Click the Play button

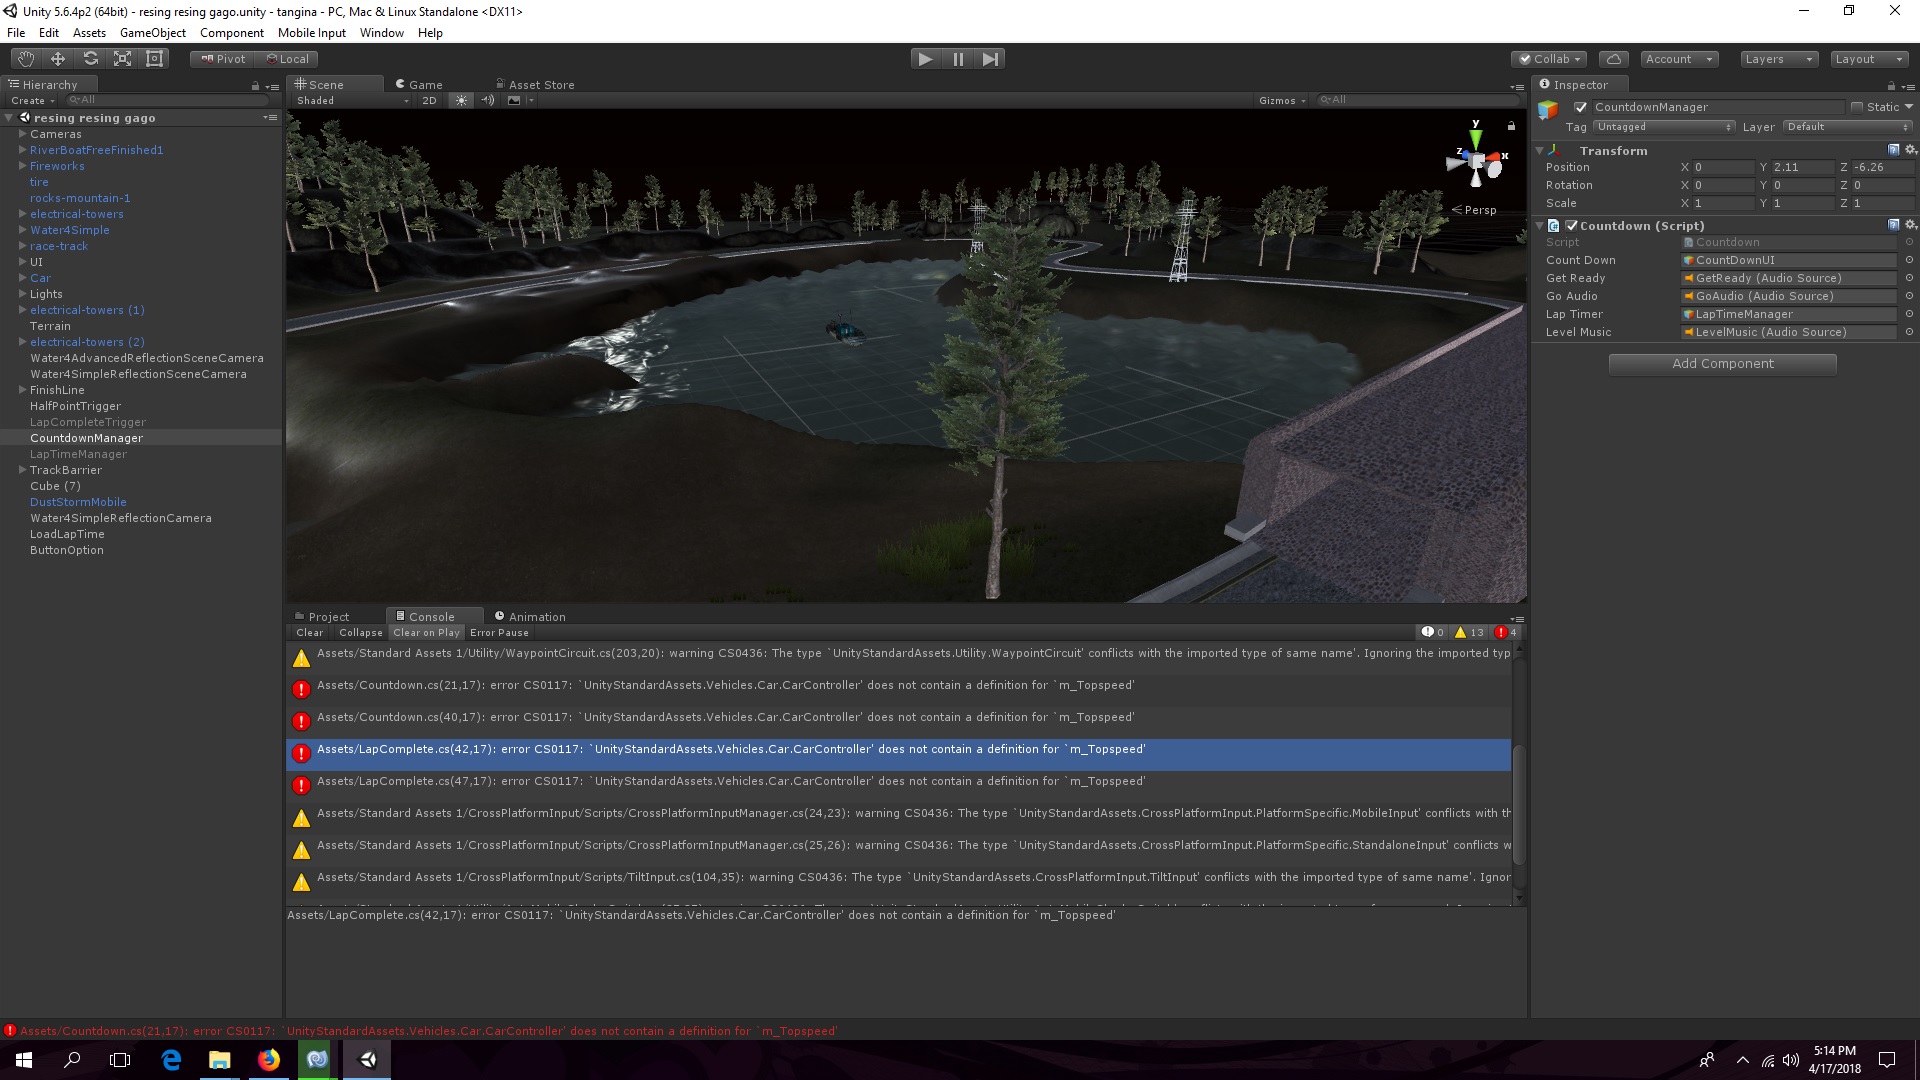pos(926,59)
